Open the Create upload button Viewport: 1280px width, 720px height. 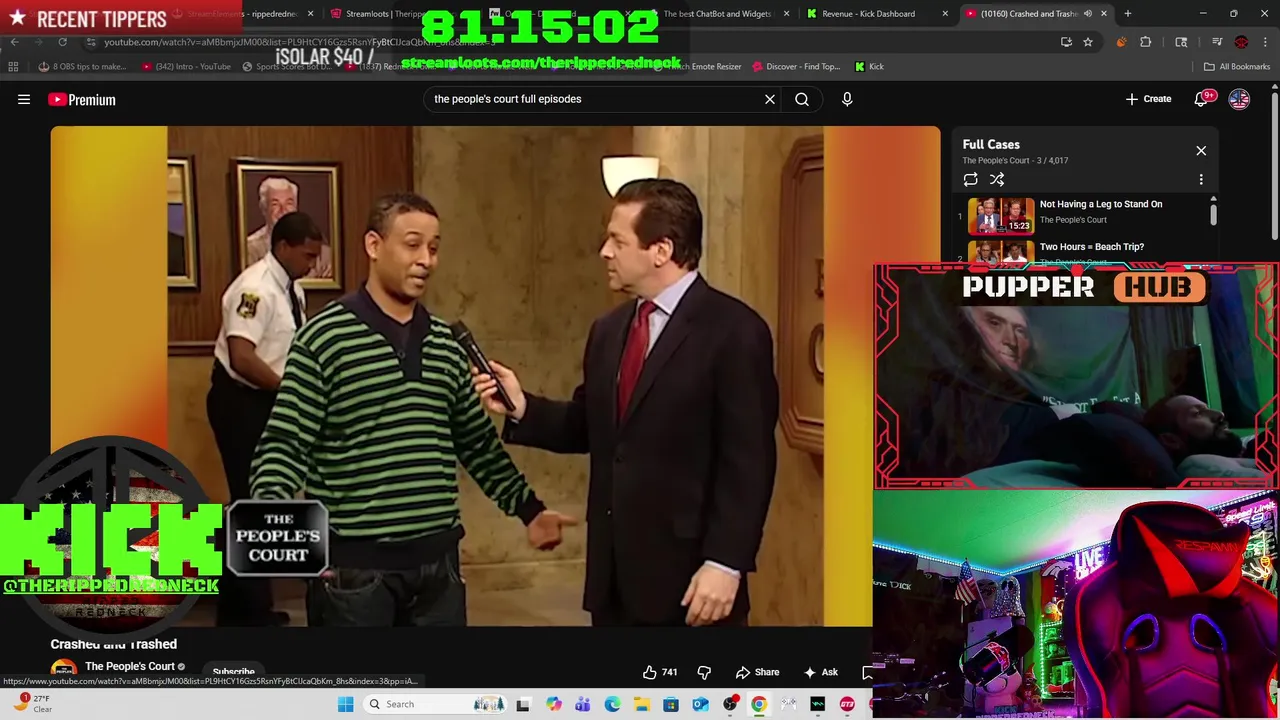pyautogui.click(x=1148, y=99)
